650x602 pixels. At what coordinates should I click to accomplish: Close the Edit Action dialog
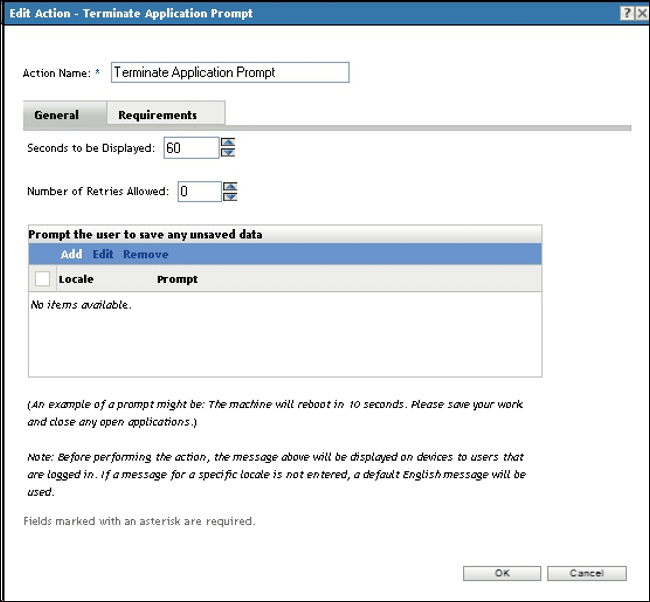642,13
